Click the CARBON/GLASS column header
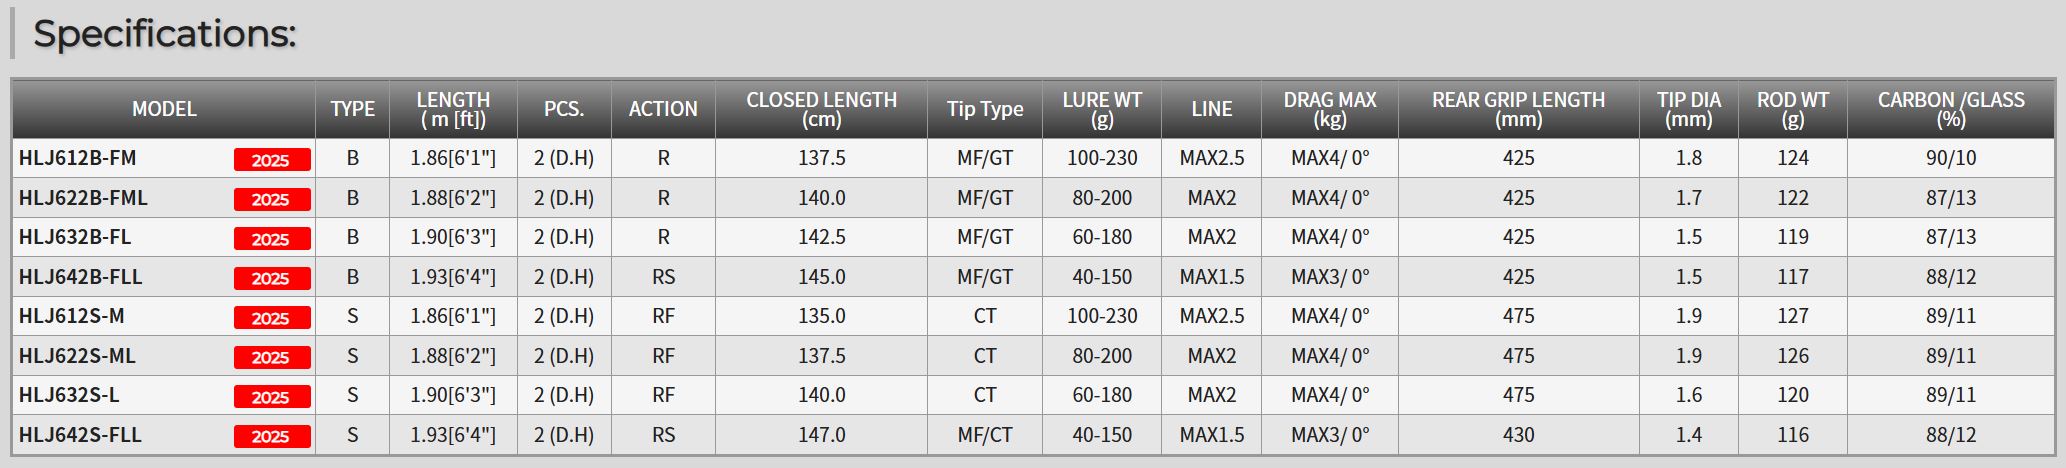 click(x=1950, y=109)
